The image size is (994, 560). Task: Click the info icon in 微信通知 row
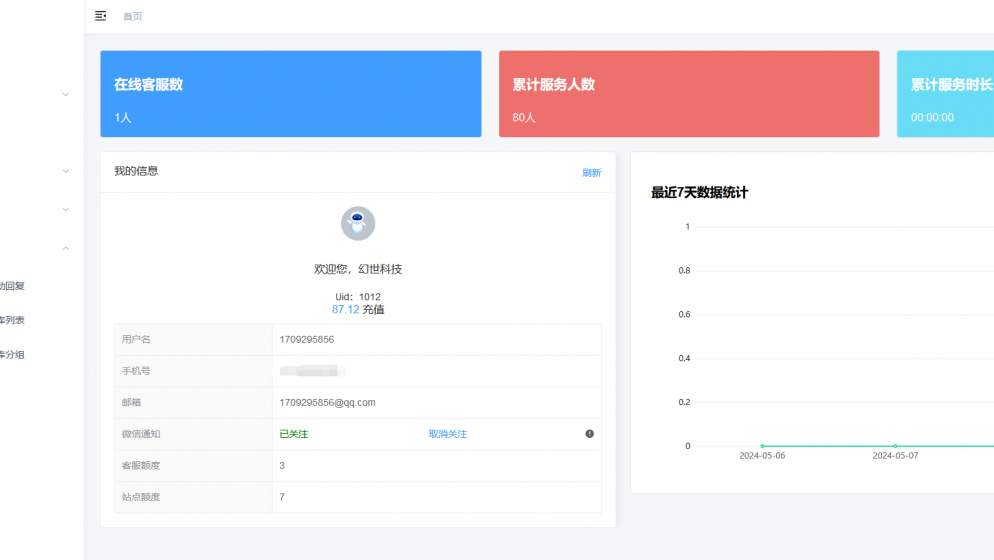[x=589, y=434]
